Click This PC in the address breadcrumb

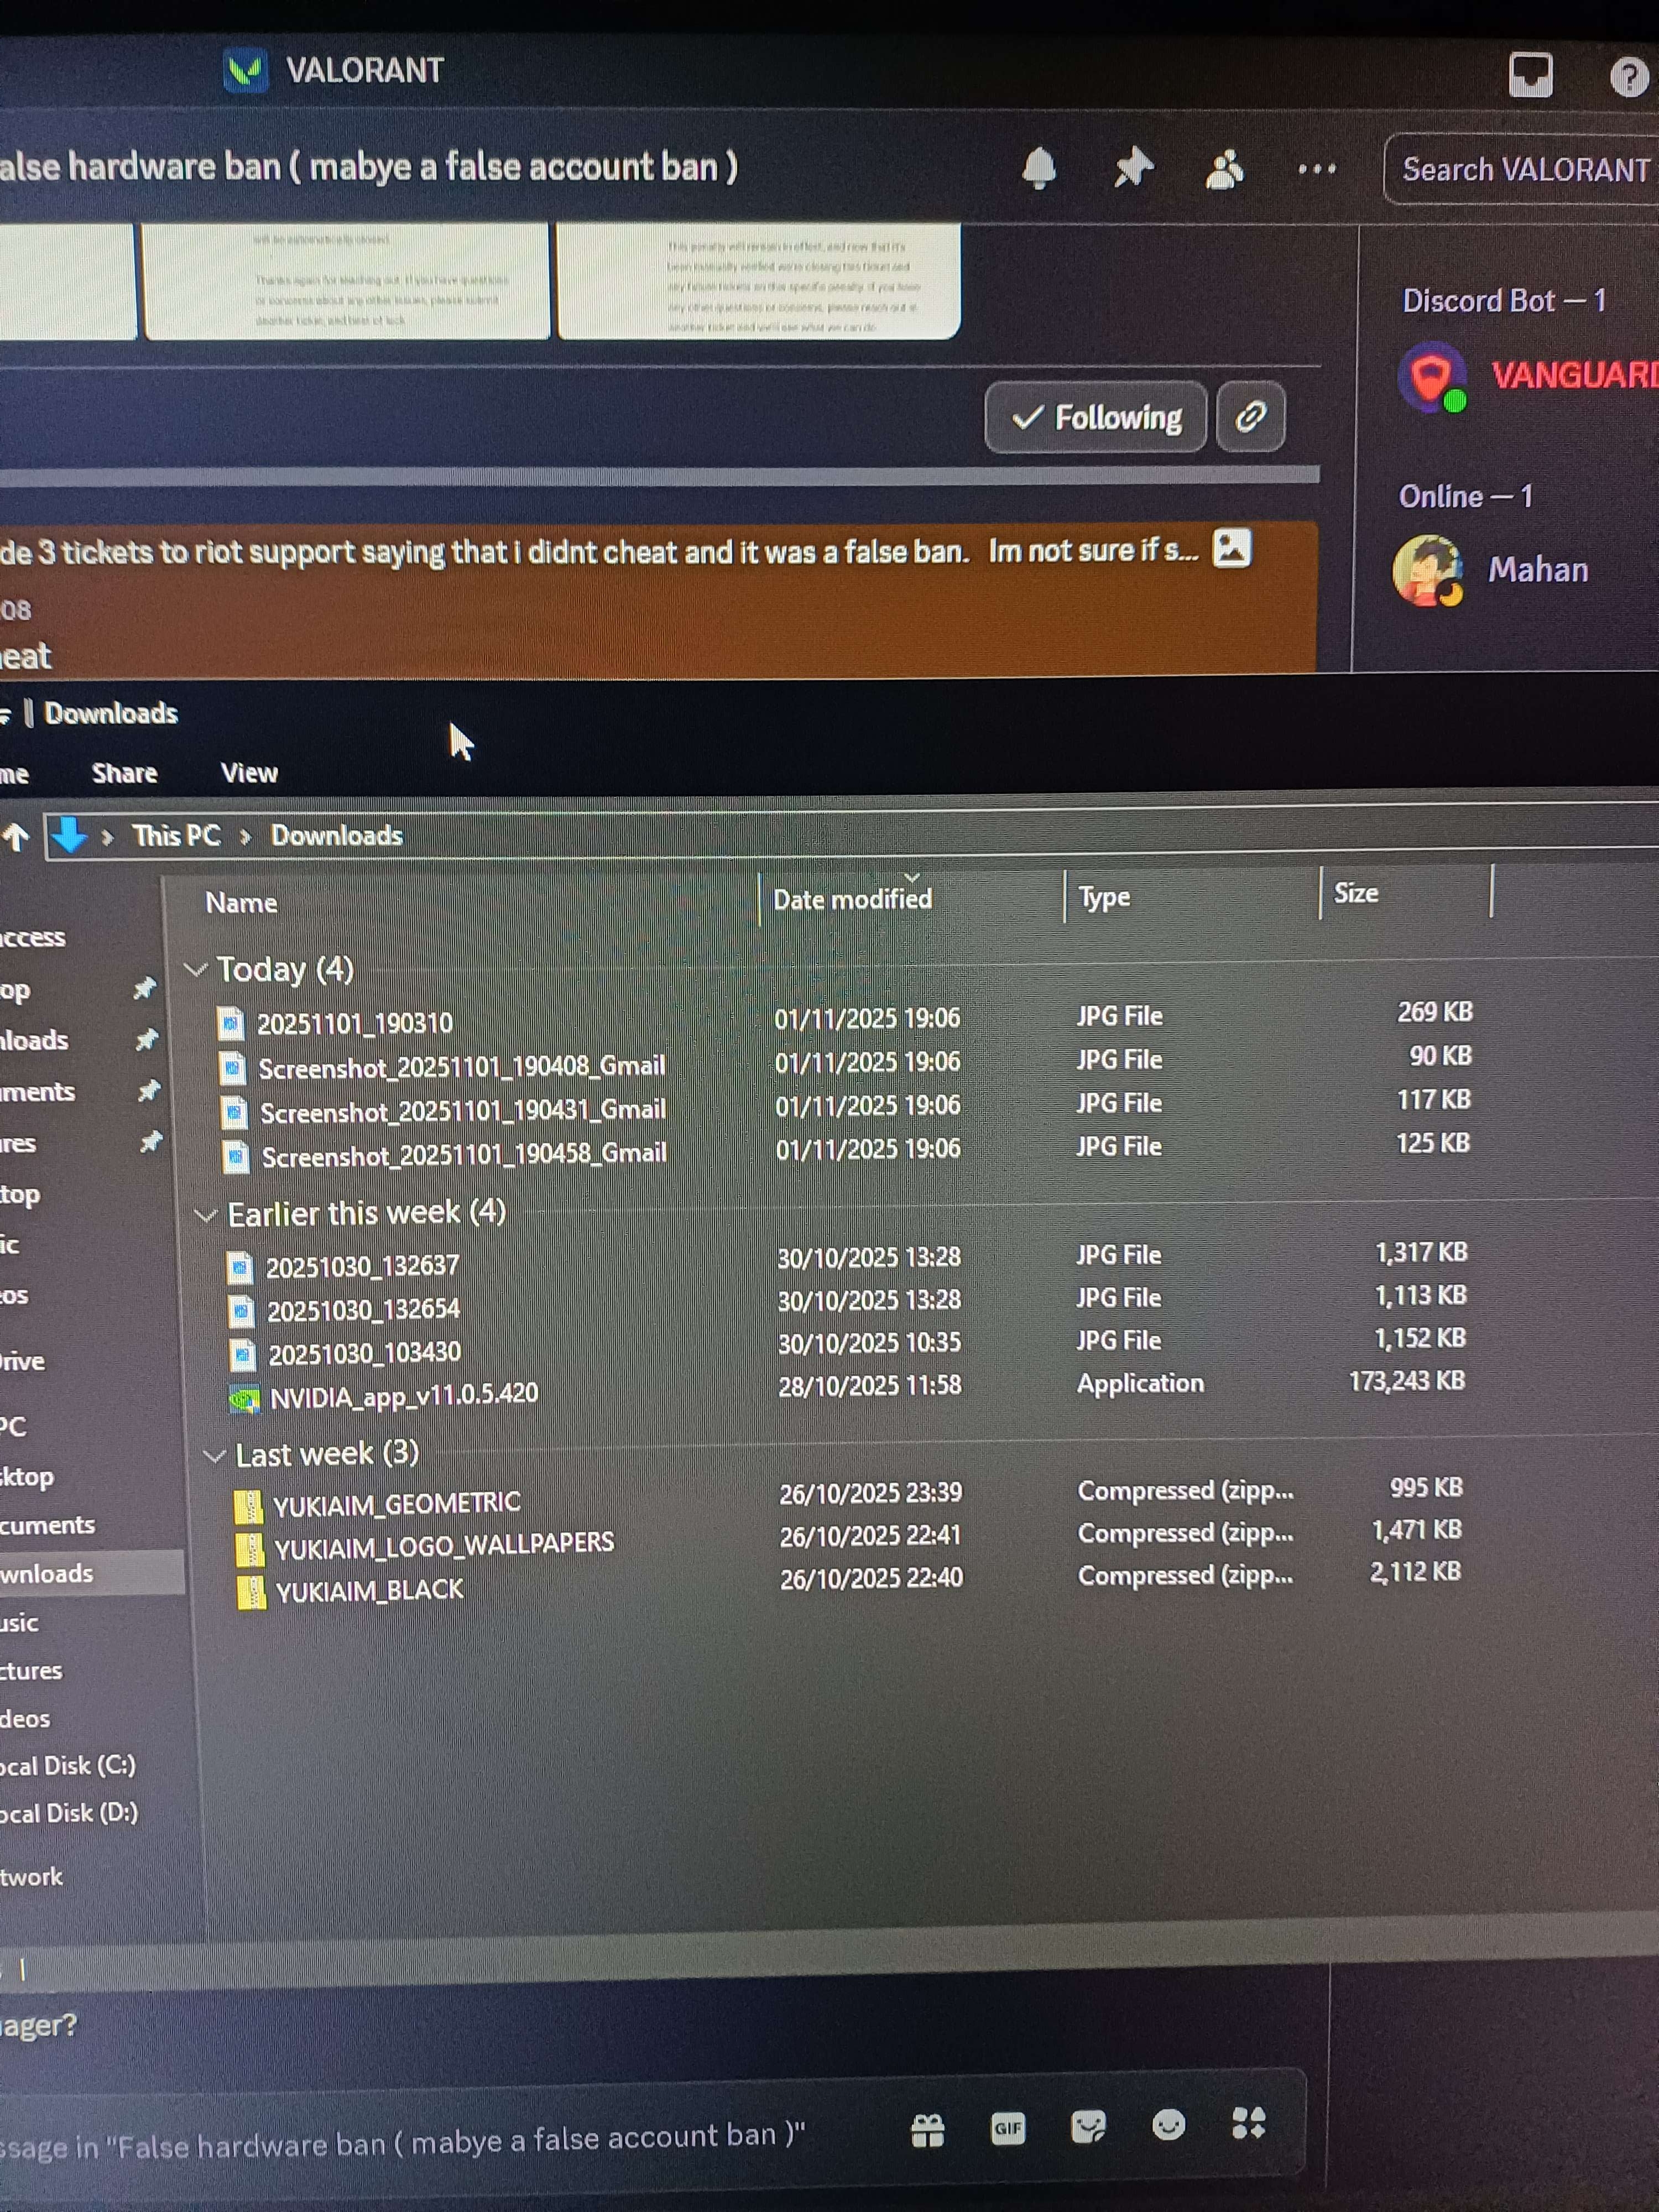[176, 836]
